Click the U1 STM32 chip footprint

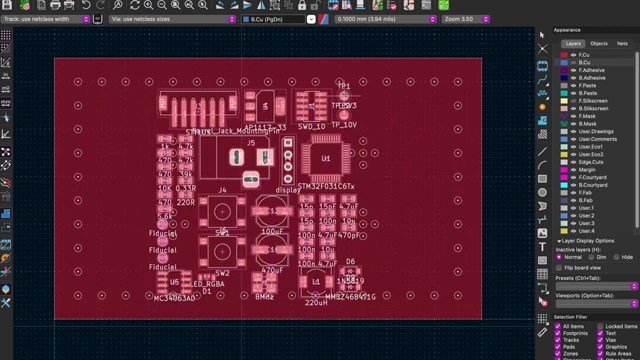[326, 159]
